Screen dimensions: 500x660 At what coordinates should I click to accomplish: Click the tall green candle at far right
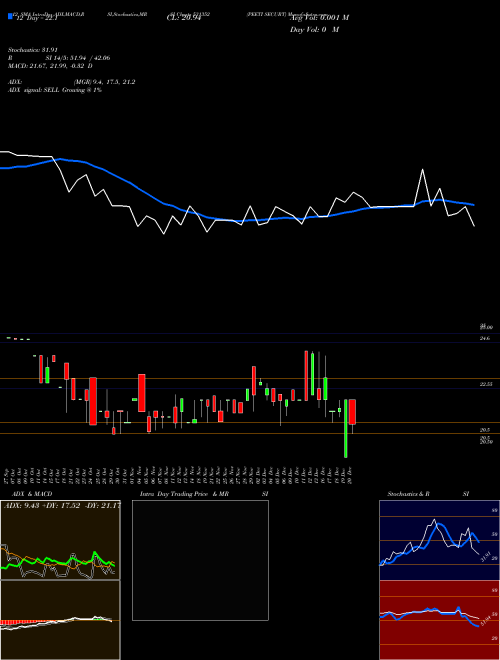tap(346, 428)
